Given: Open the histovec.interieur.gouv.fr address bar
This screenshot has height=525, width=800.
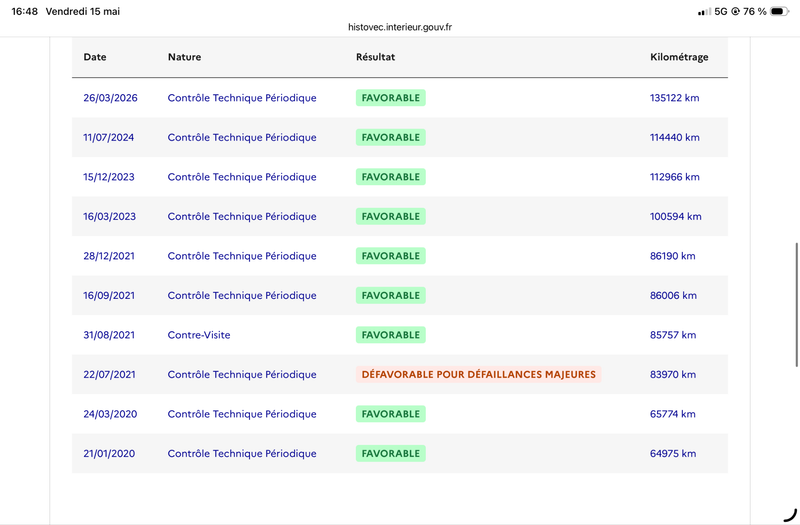Looking at the screenshot, I should coord(400,27).
